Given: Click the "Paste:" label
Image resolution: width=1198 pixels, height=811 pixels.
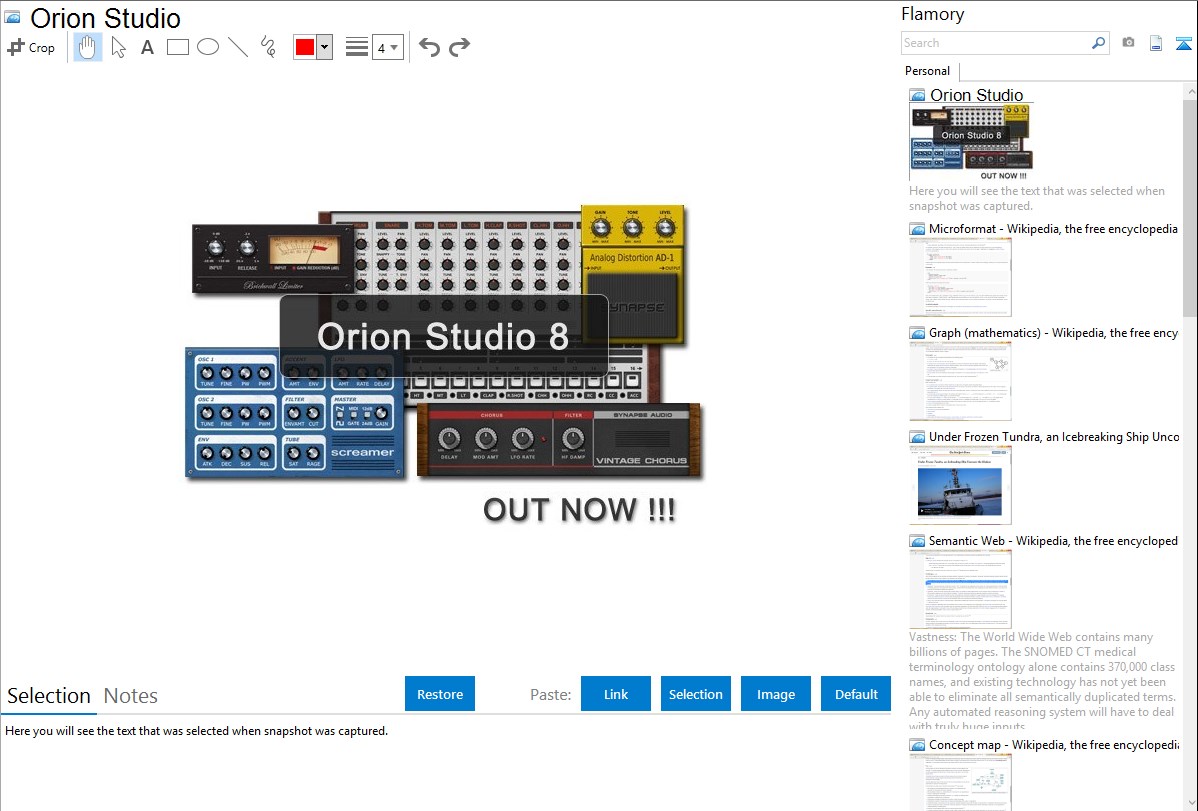Looking at the screenshot, I should click(551, 695).
